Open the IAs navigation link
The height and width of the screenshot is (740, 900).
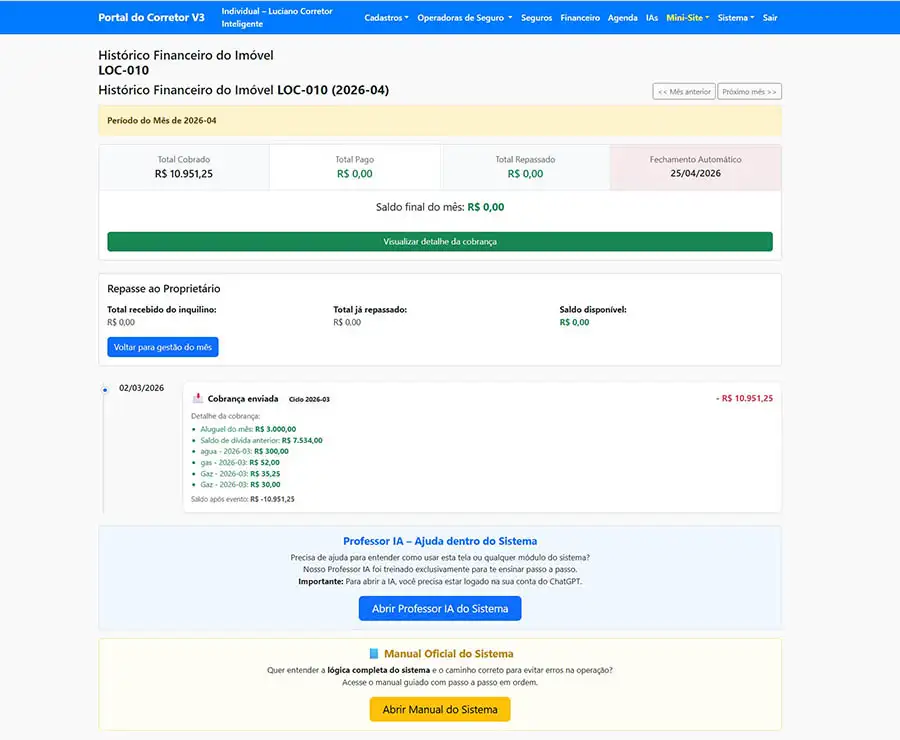[652, 18]
